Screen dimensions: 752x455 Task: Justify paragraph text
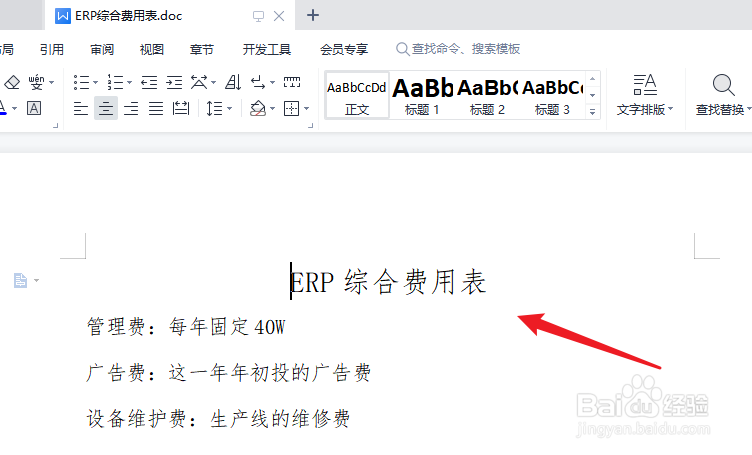click(x=156, y=109)
